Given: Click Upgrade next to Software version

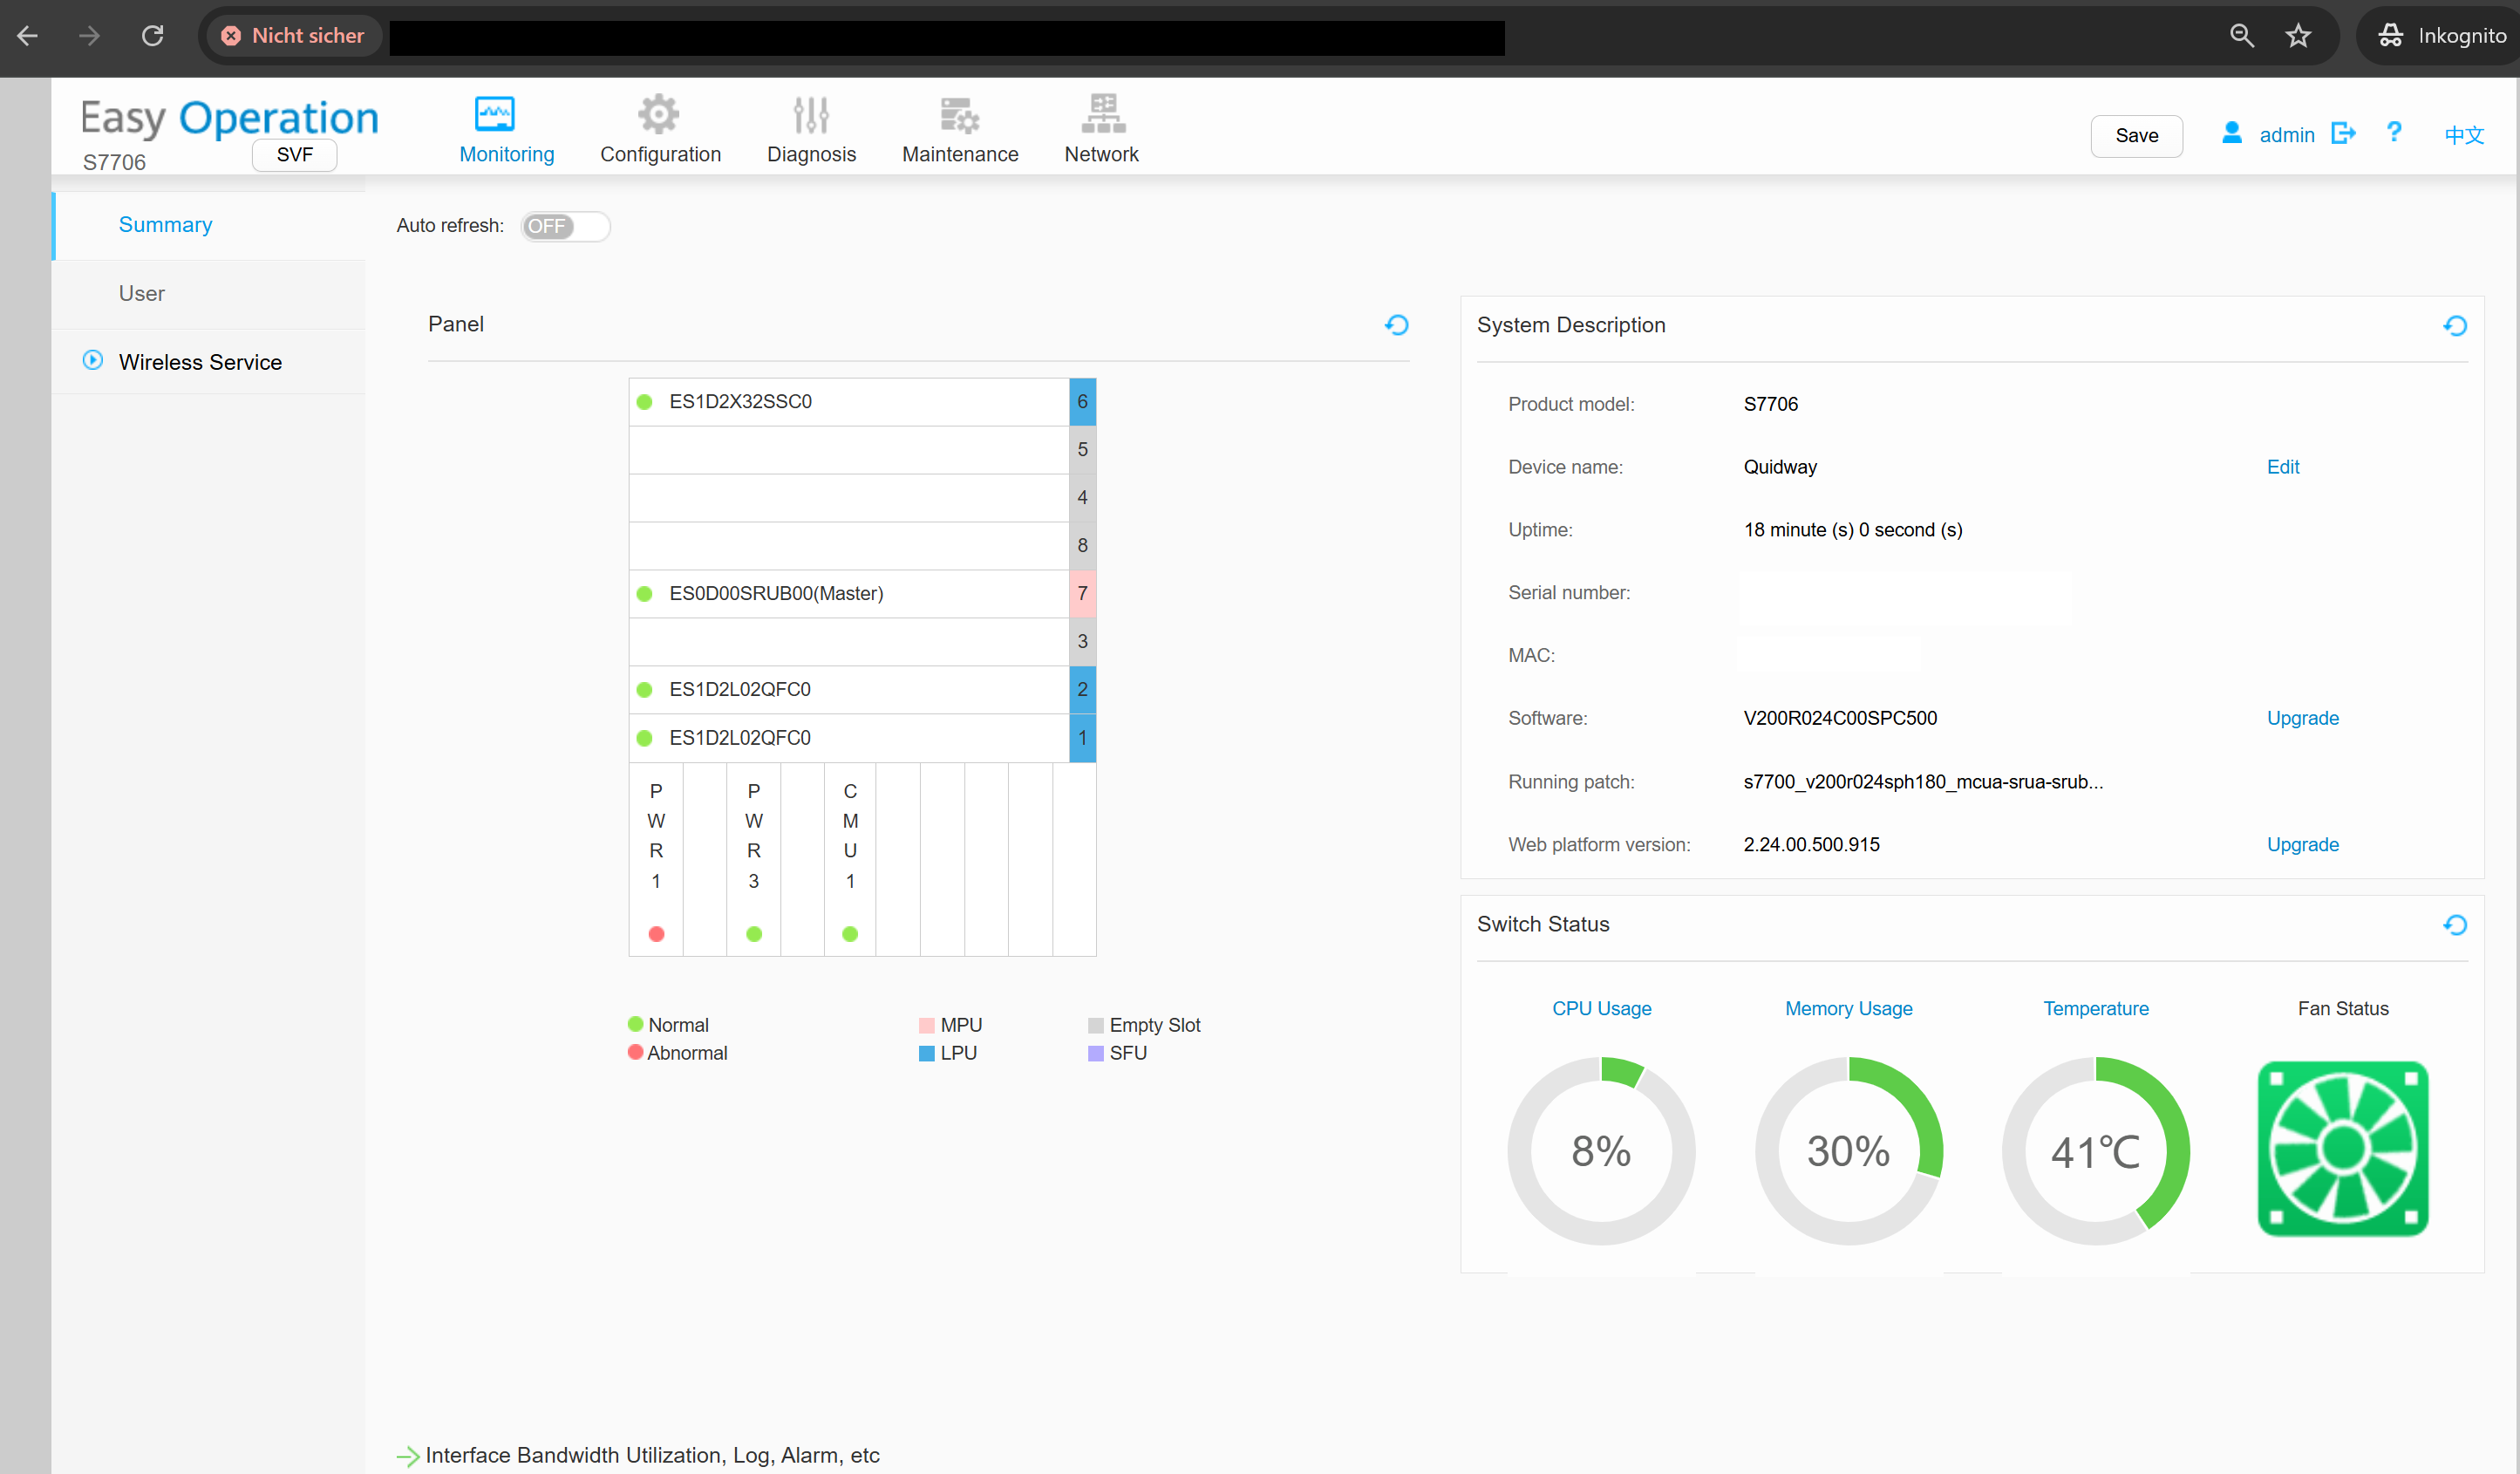Looking at the screenshot, I should [x=2302, y=718].
